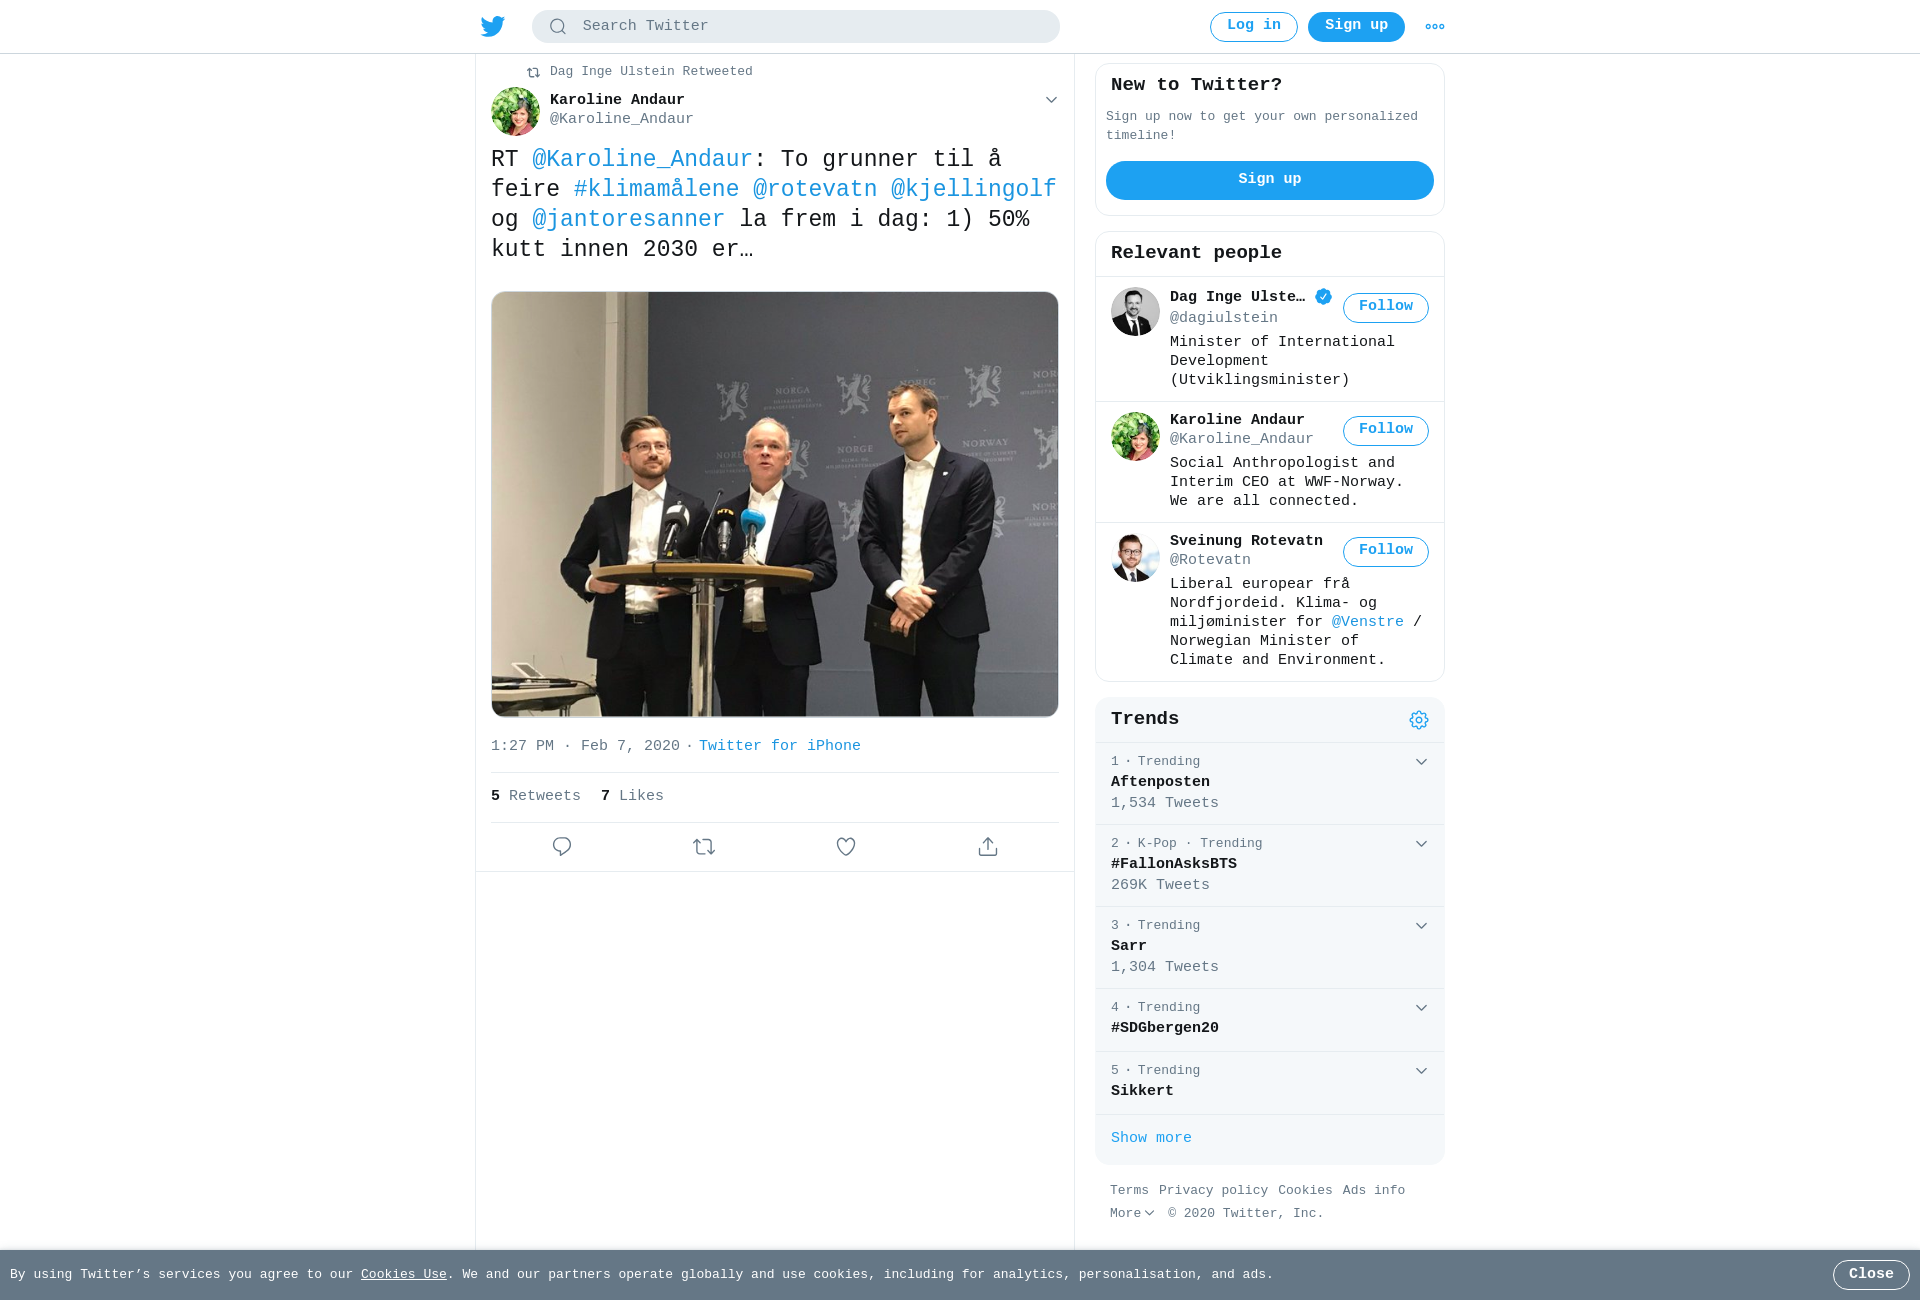The width and height of the screenshot is (1920, 1300).
Task: Open the share tweet icon
Action: (988, 846)
